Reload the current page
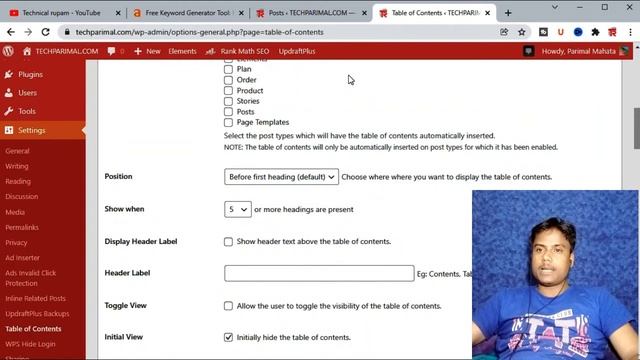The width and height of the screenshot is (640, 360). coord(46,32)
